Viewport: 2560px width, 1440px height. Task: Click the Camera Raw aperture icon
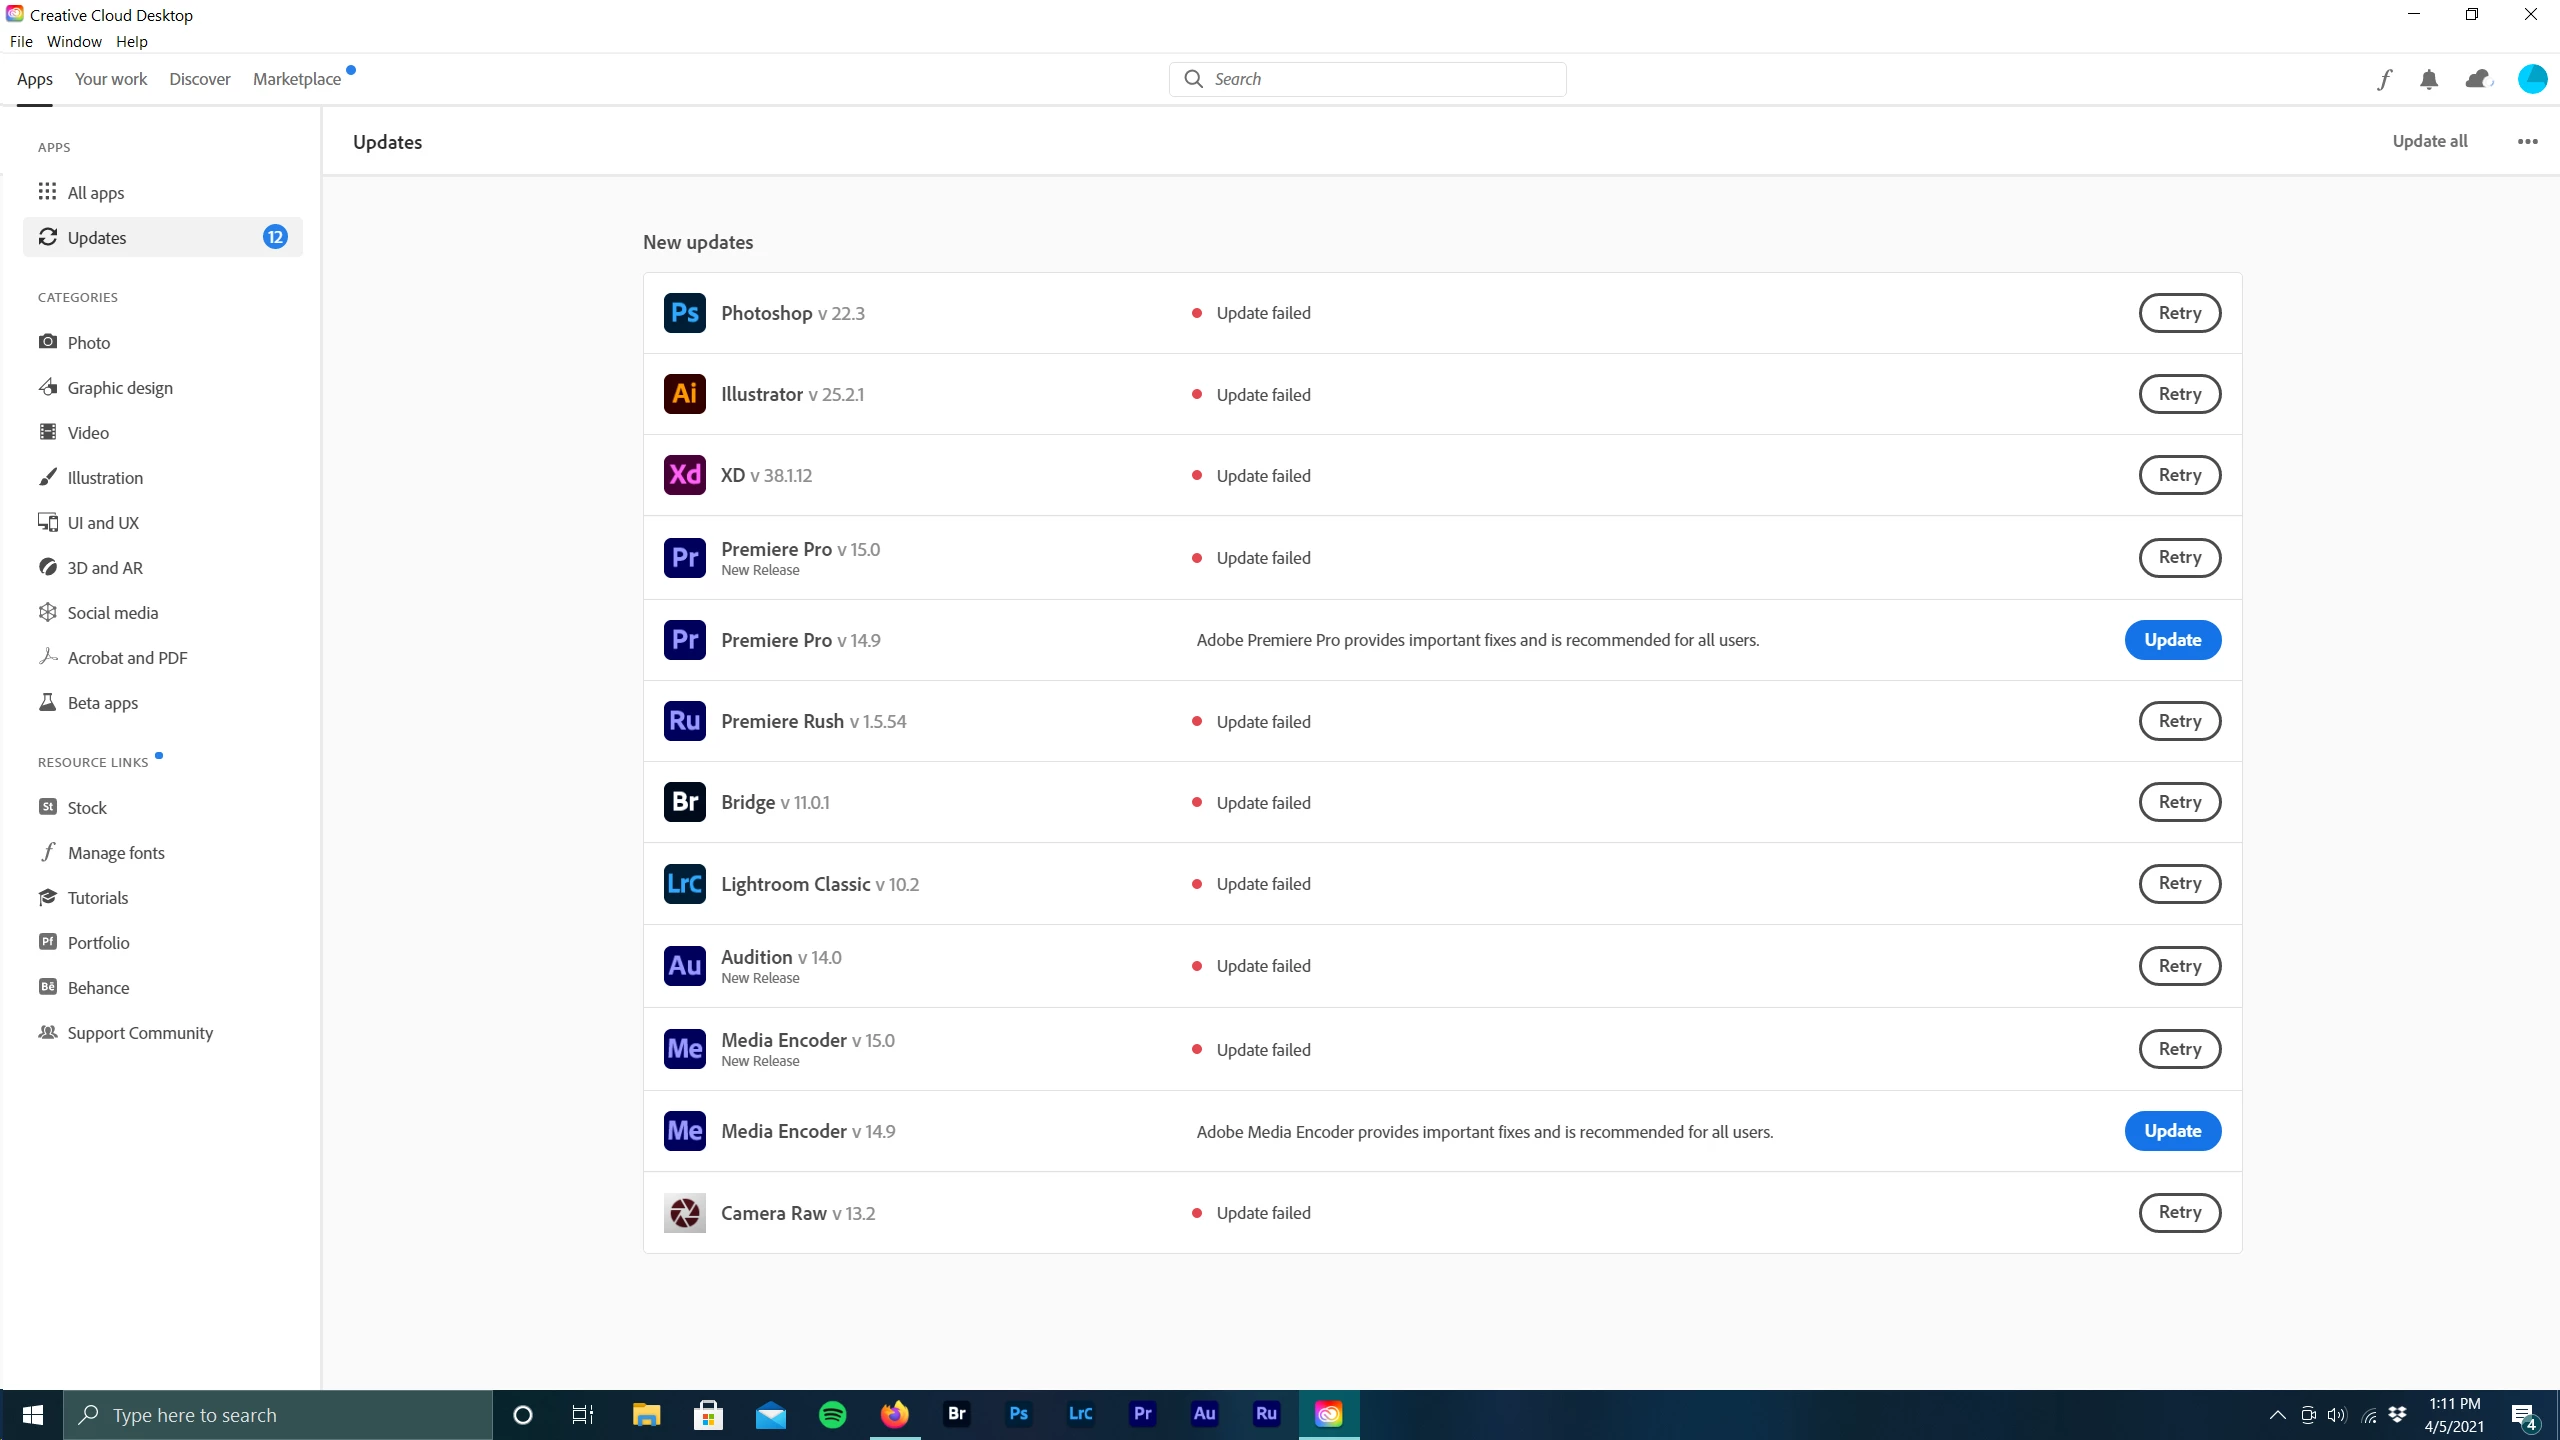click(684, 1213)
